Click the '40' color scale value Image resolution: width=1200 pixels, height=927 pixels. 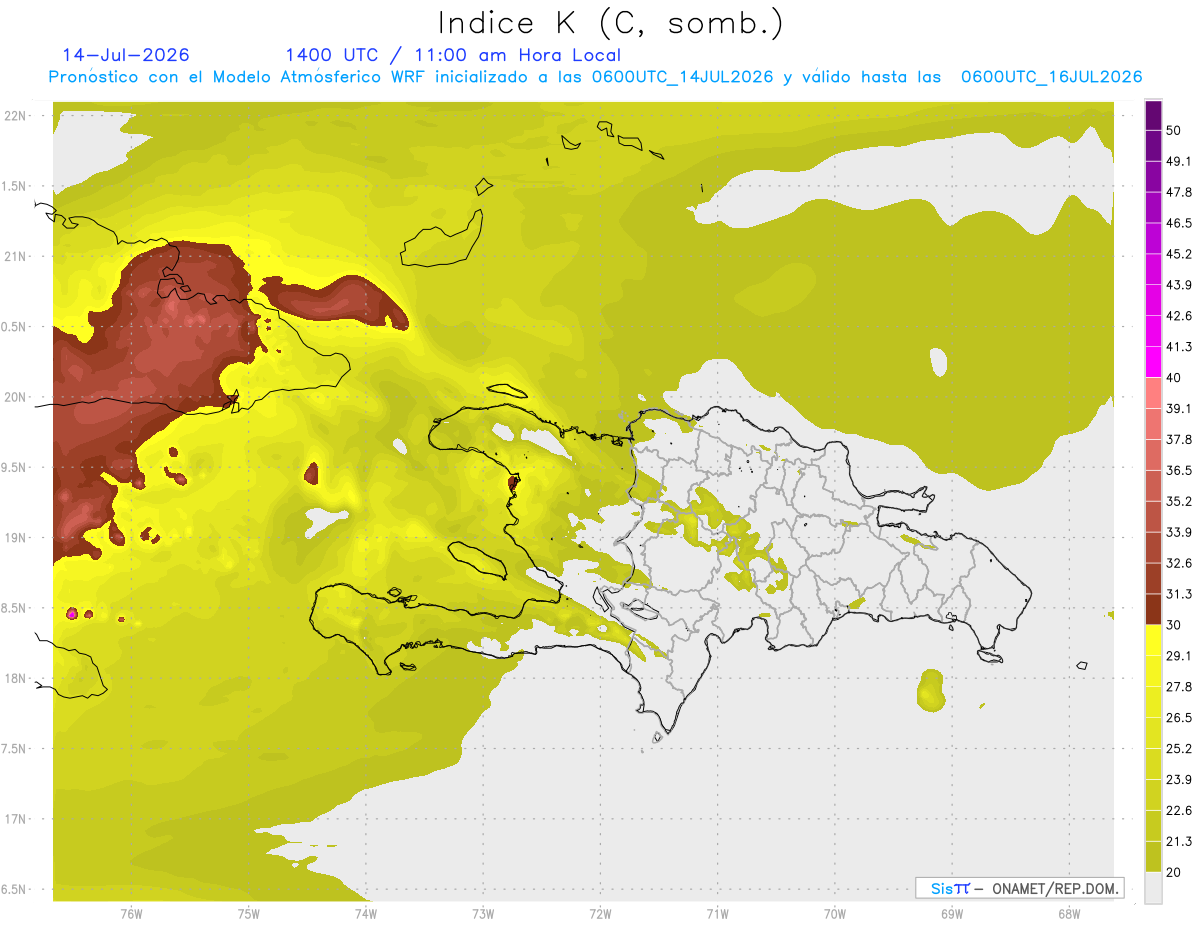pos(1175,378)
